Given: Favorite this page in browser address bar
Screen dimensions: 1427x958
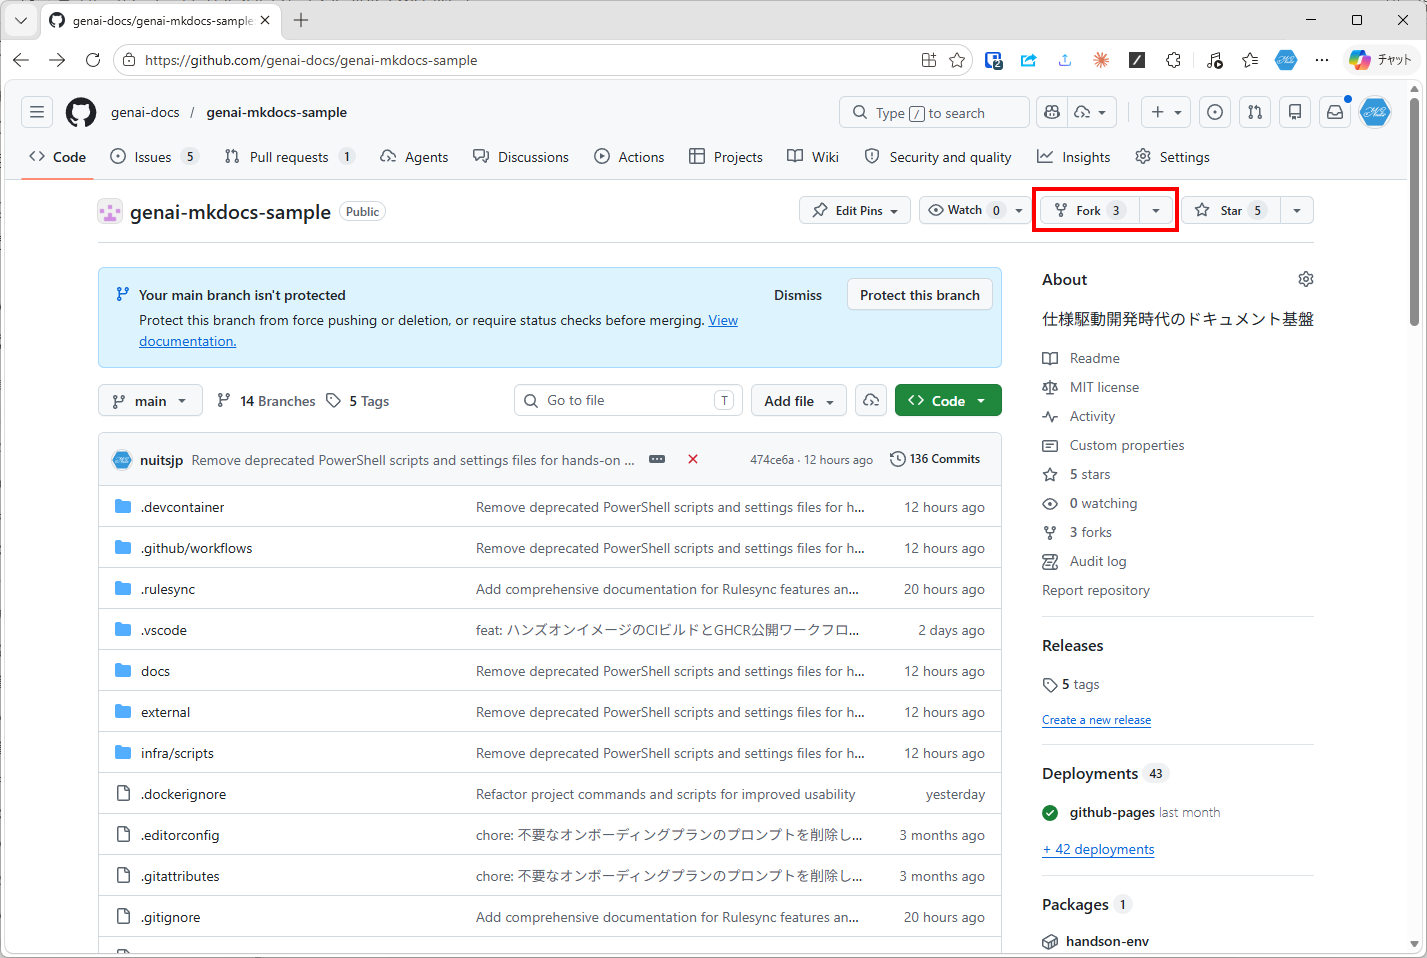Looking at the screenshot, I should (x=957, y=60).
